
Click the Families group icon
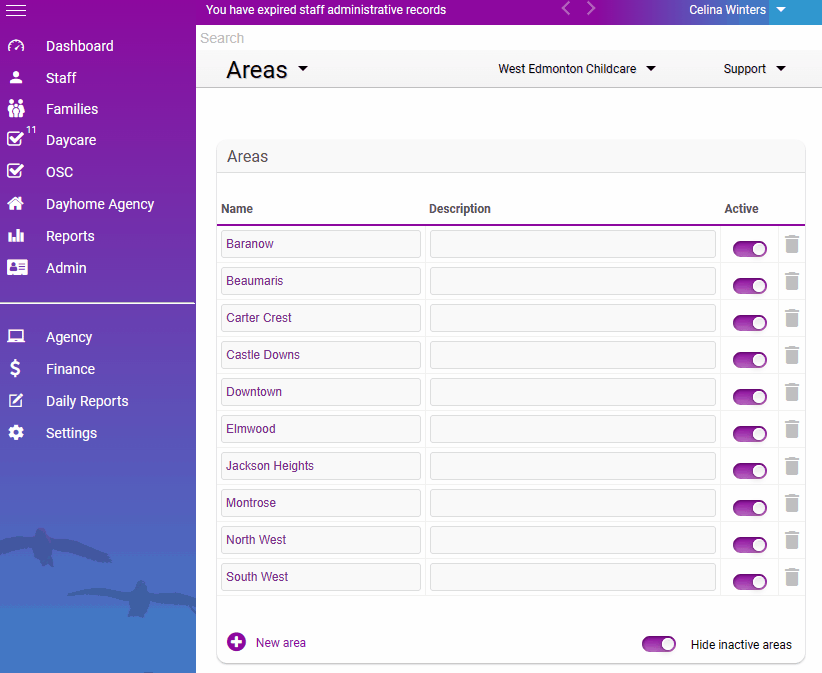click(x=16, y=108)
